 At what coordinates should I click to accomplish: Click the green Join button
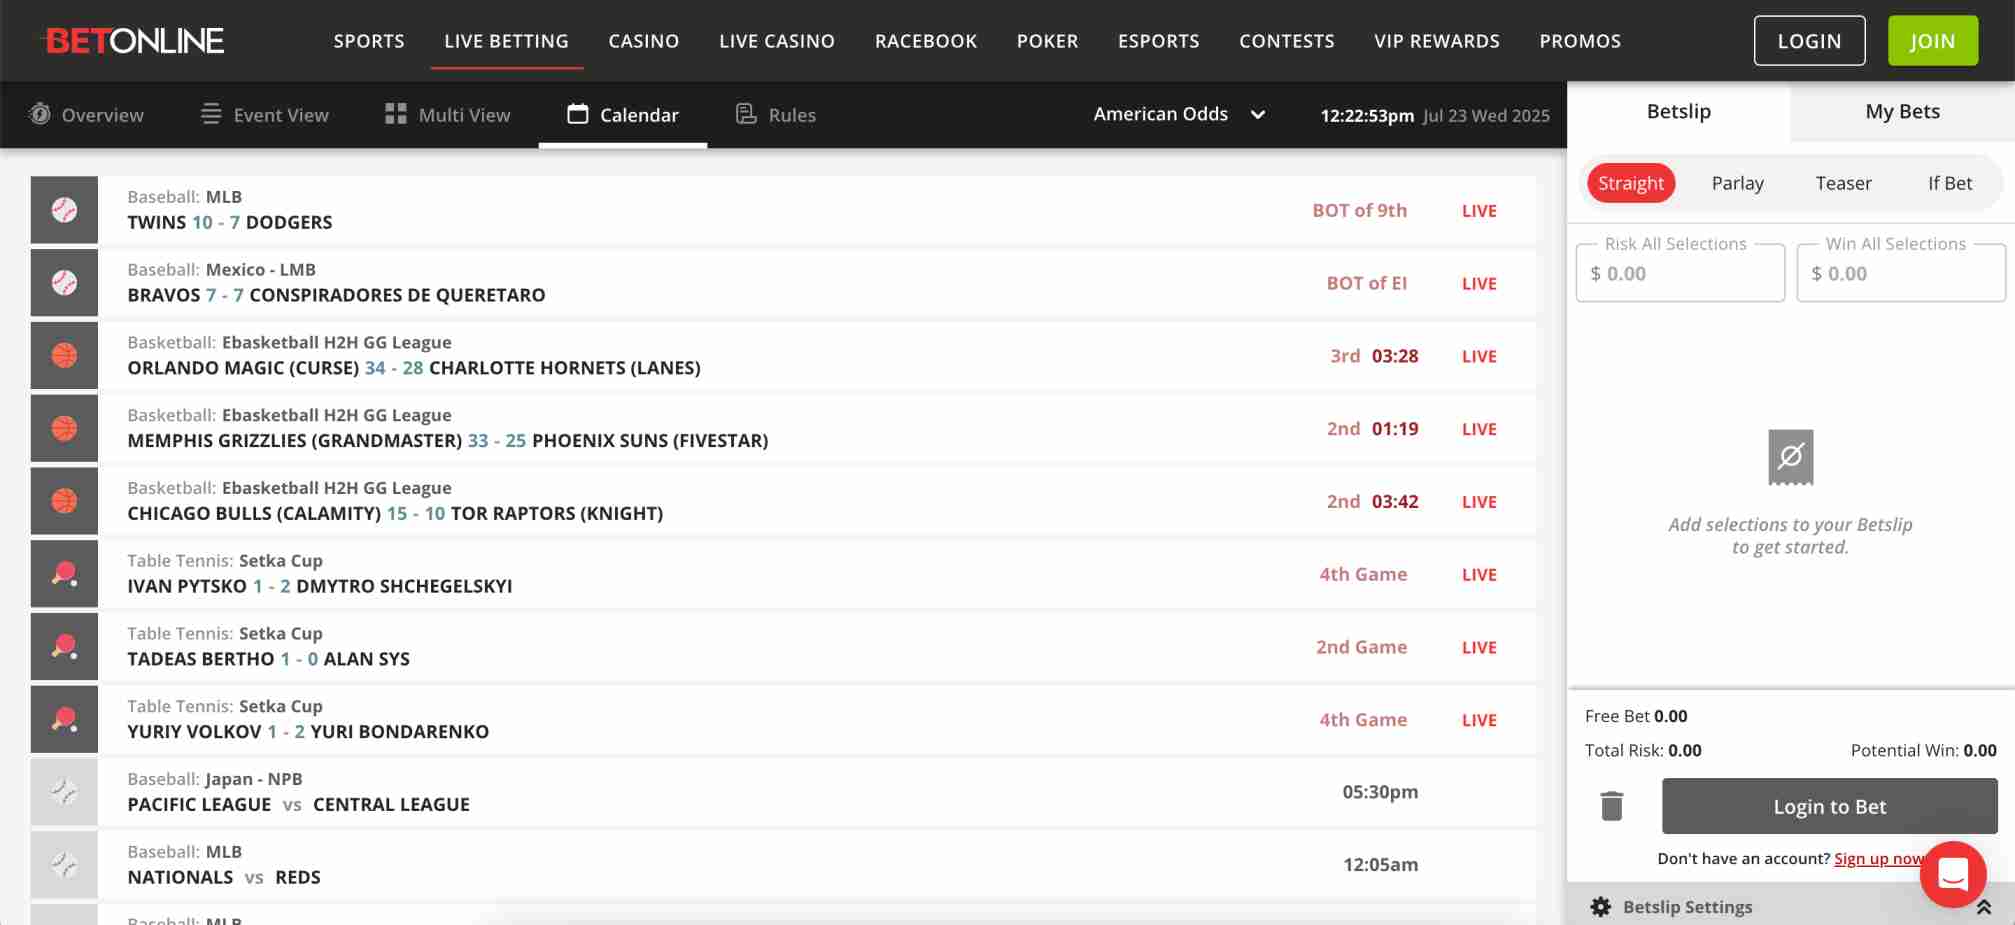point(1933,41)
